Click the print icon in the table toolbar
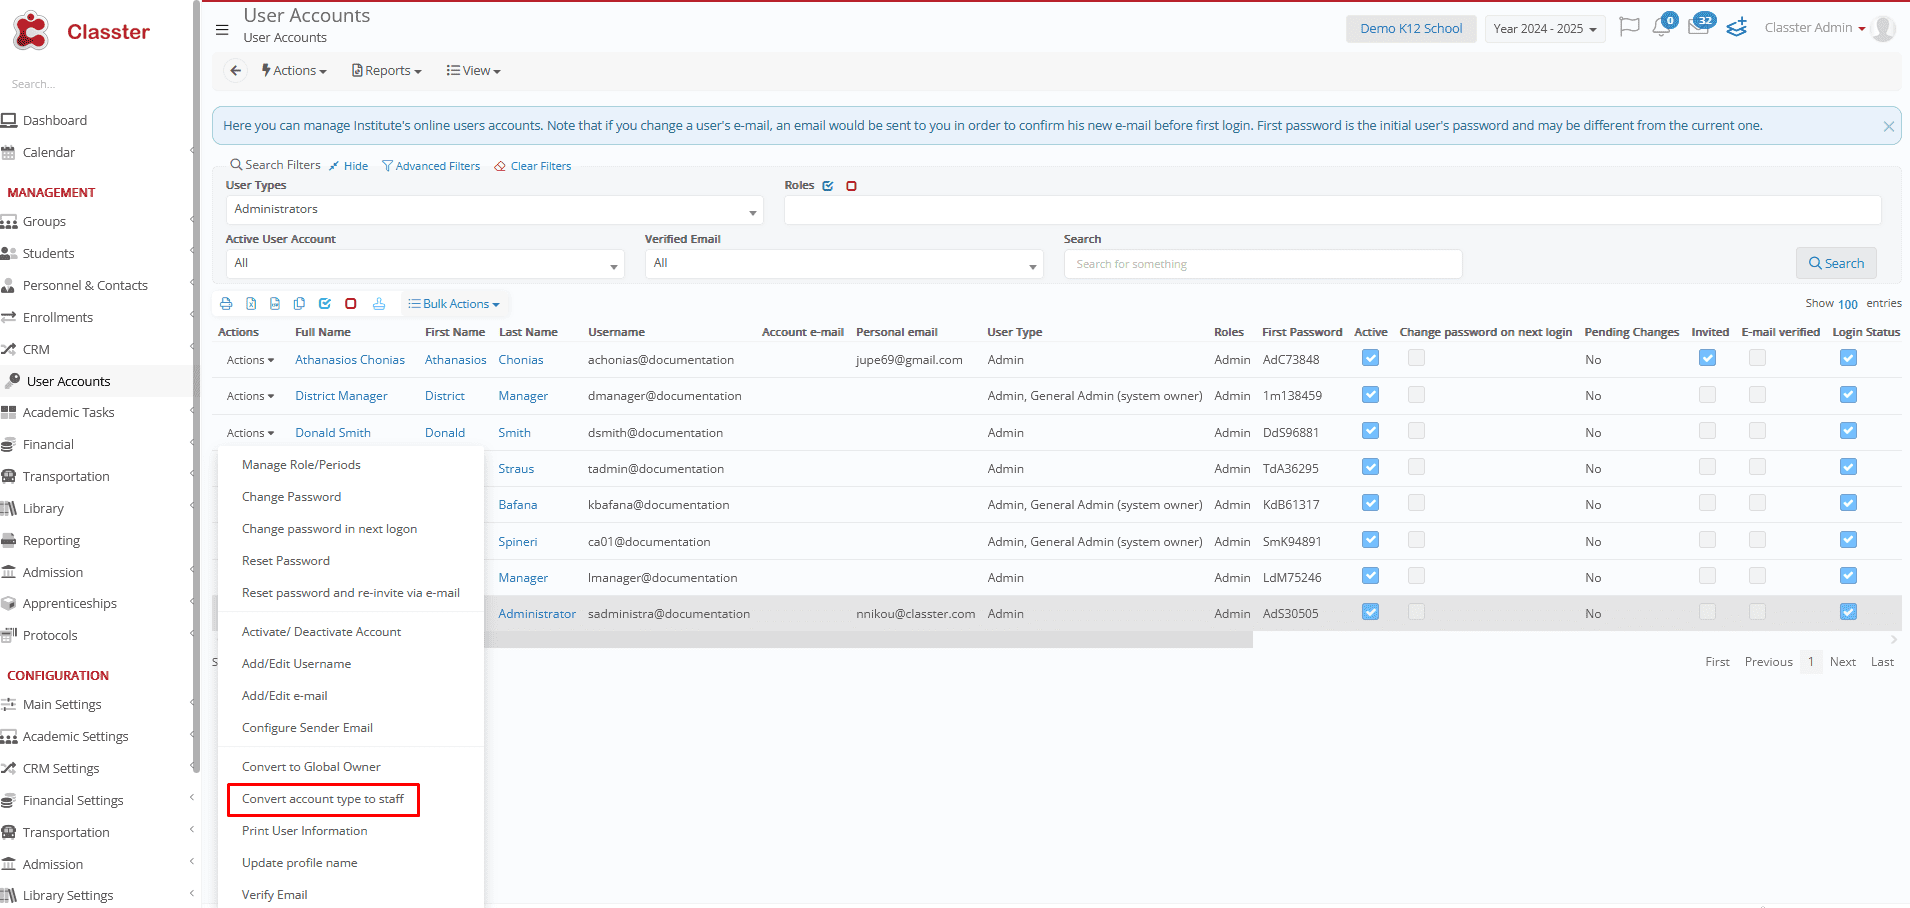 click(x=226, y=304)
